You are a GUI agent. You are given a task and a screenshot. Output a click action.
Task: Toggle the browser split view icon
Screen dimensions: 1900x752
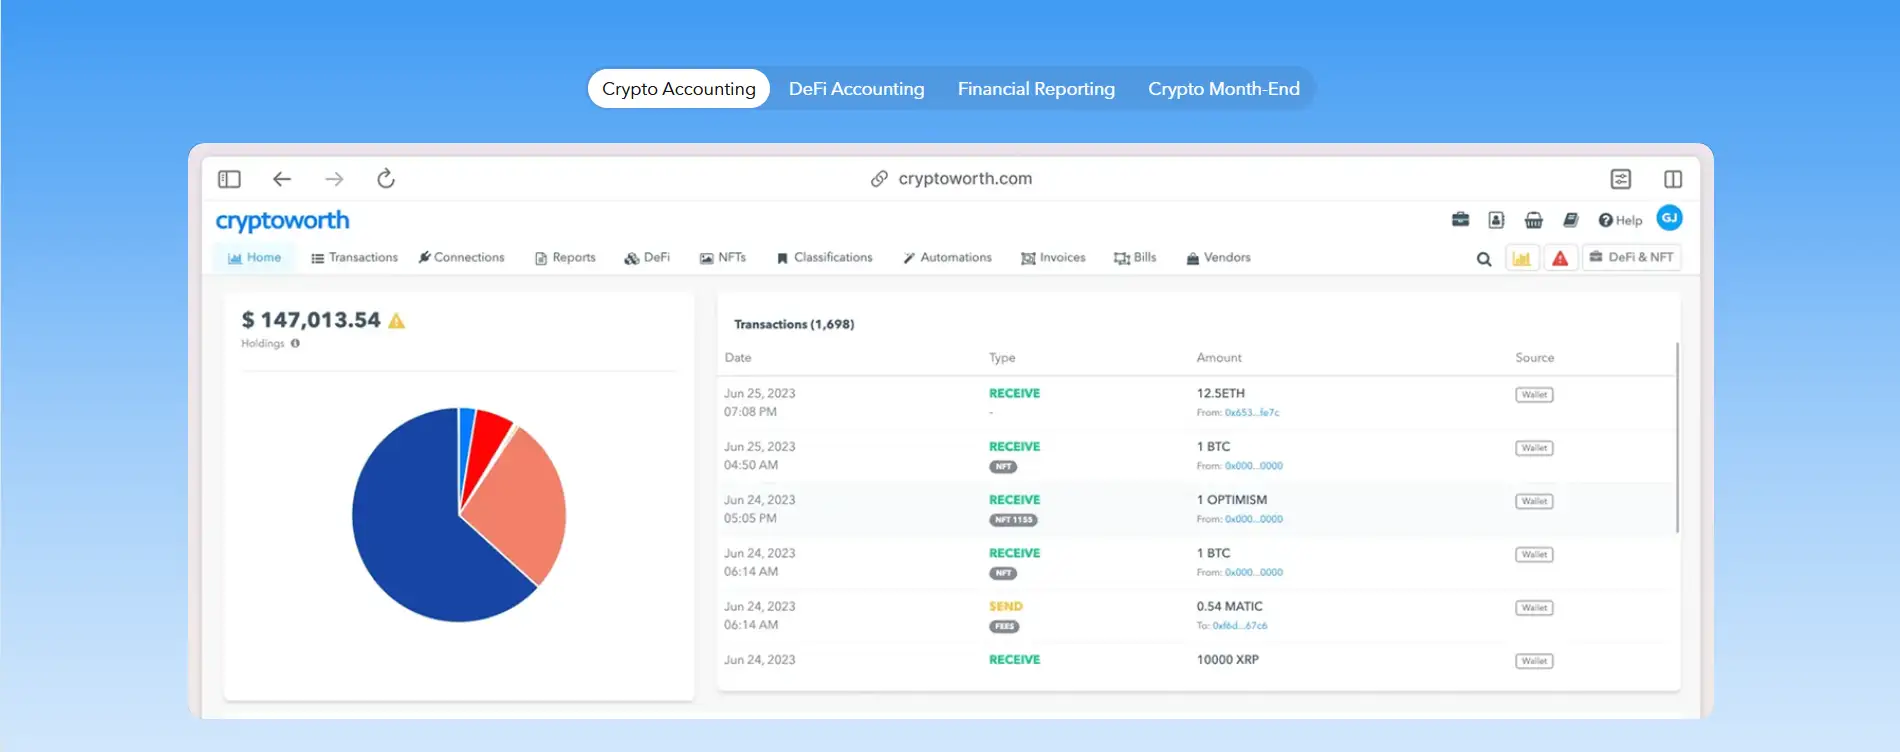click(1673, 179)
